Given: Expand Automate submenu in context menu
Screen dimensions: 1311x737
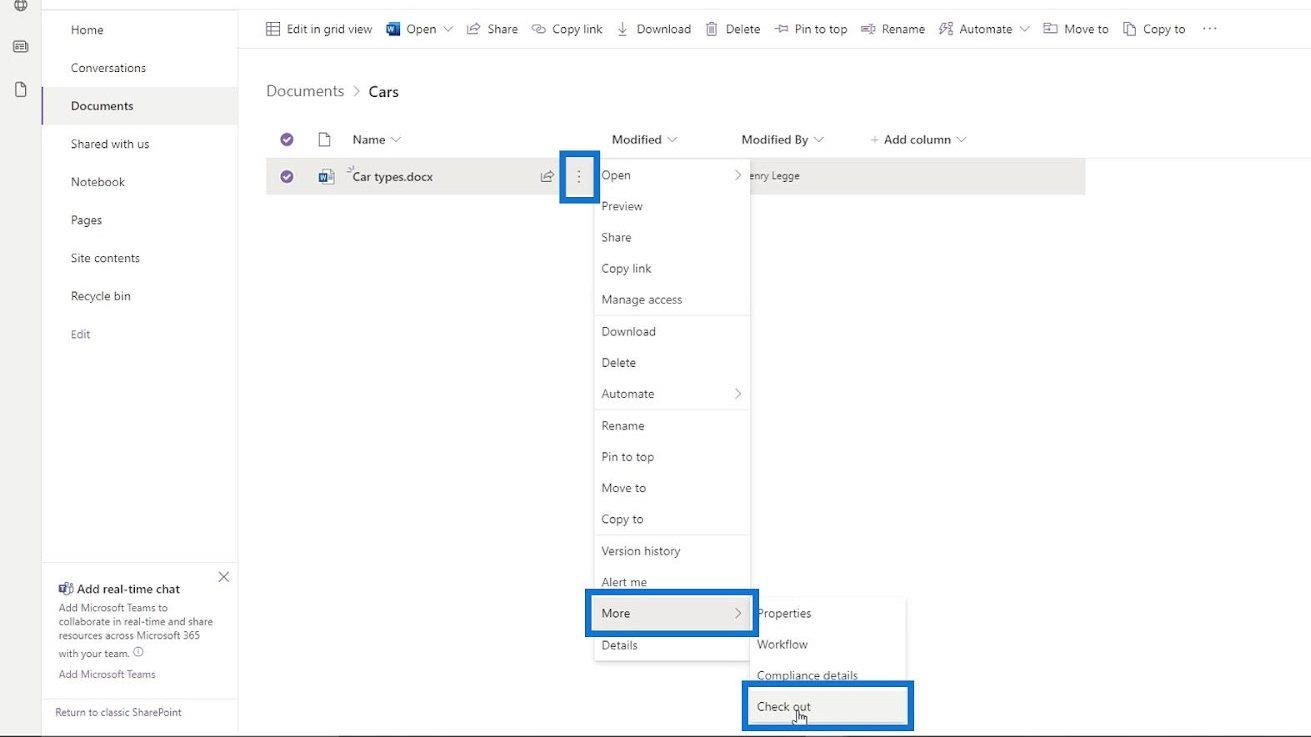Looking at the screenshot, I should 672,393.
